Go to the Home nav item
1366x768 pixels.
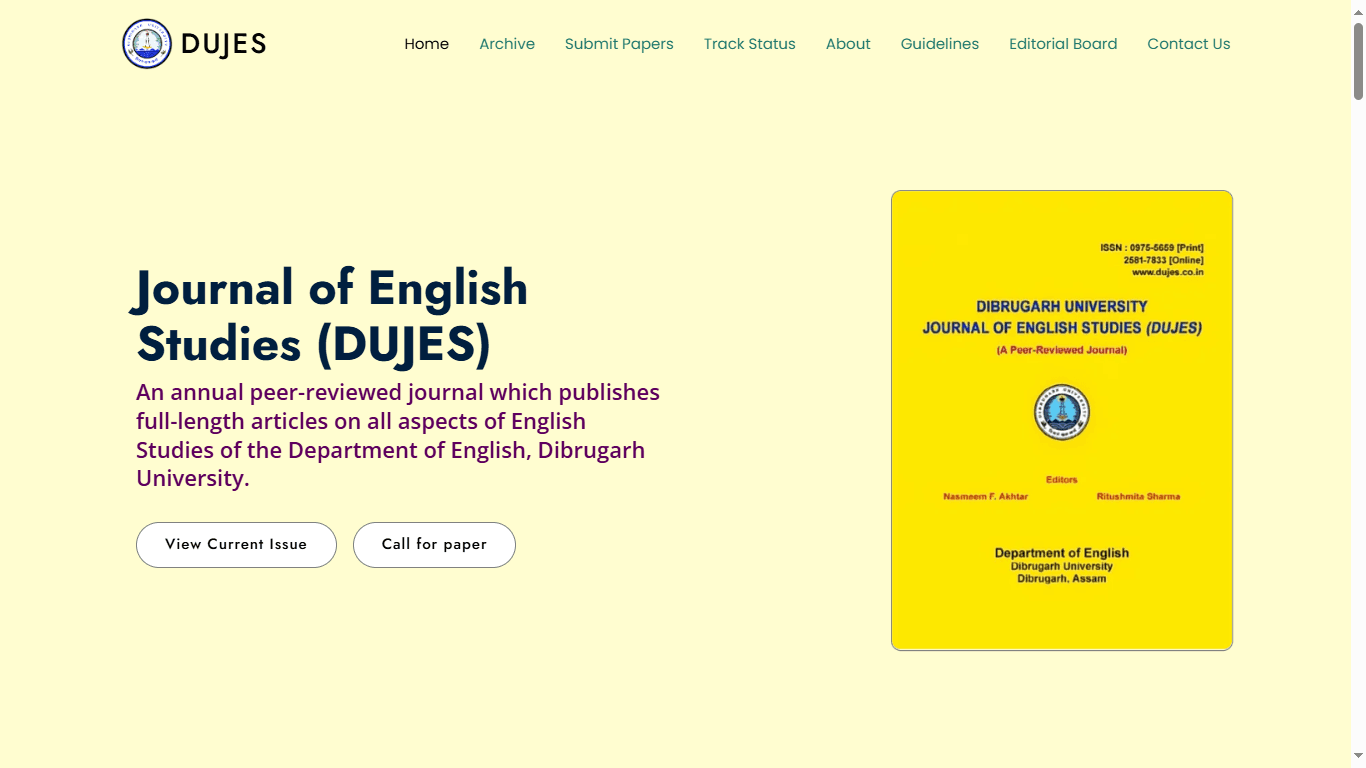pos(426,44)
